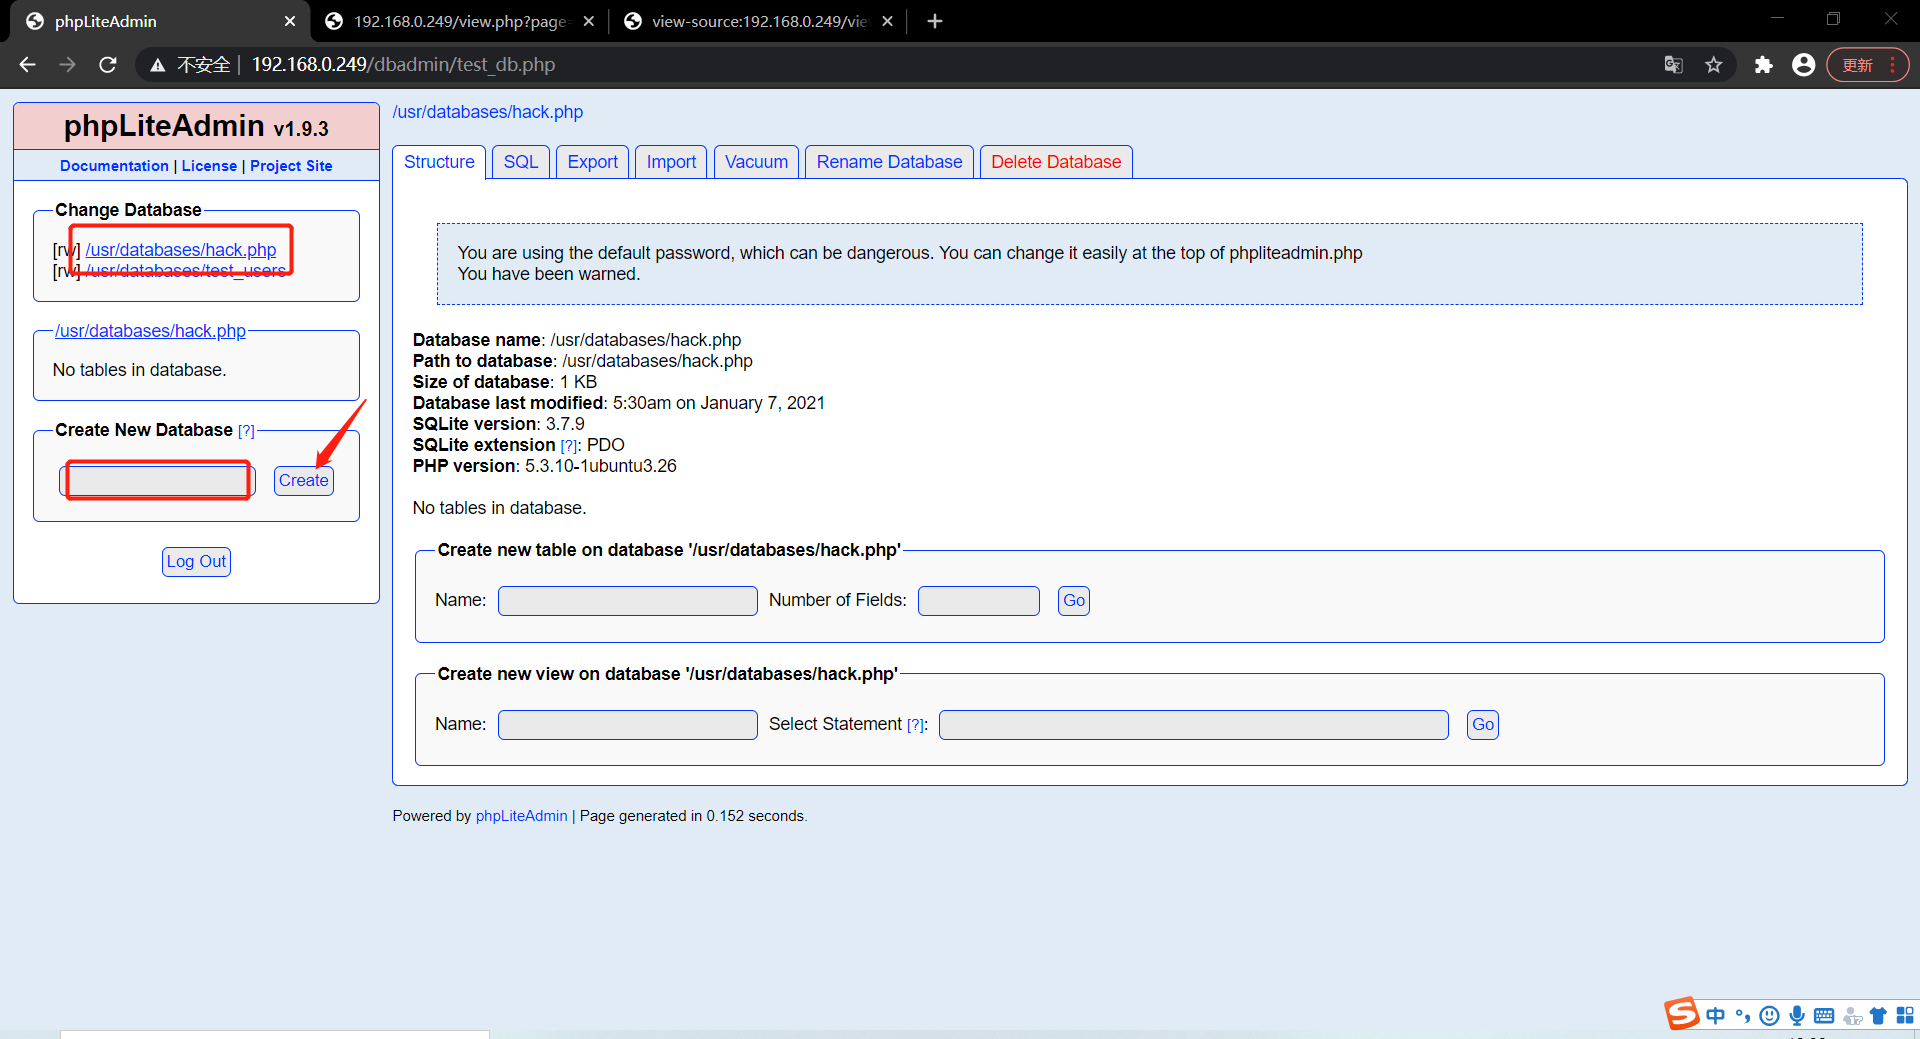This screenshot has width=1920, height=1039.
Task: Open the Vacuum tab
Action: (756, 162)
